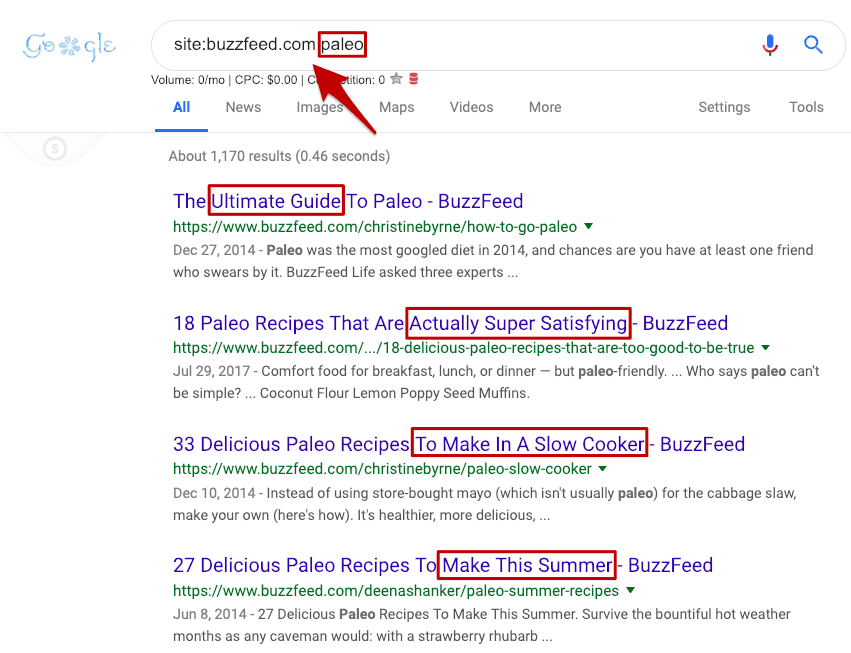Open the Maps tab
The height and width of the screenshot is (653, 851).
[396, 107]
